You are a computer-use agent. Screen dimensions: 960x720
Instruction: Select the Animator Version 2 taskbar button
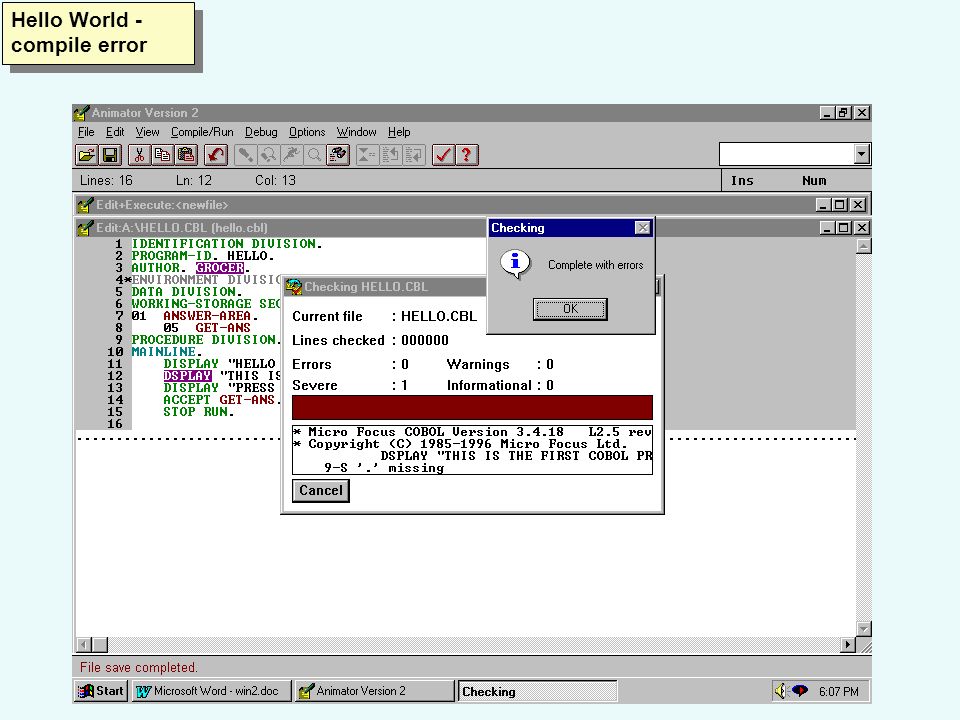click(x=373, y=691)
